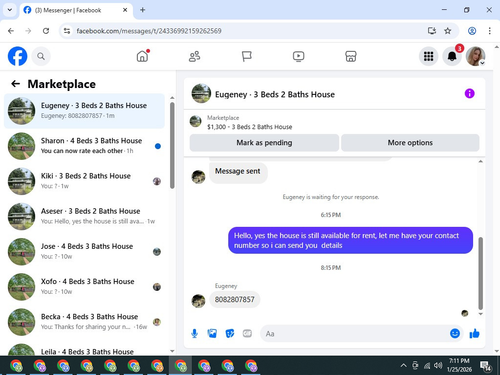500x375 pixels.
Task: Click the Sharon unread blue dot
Action: [x=158, y=146]
